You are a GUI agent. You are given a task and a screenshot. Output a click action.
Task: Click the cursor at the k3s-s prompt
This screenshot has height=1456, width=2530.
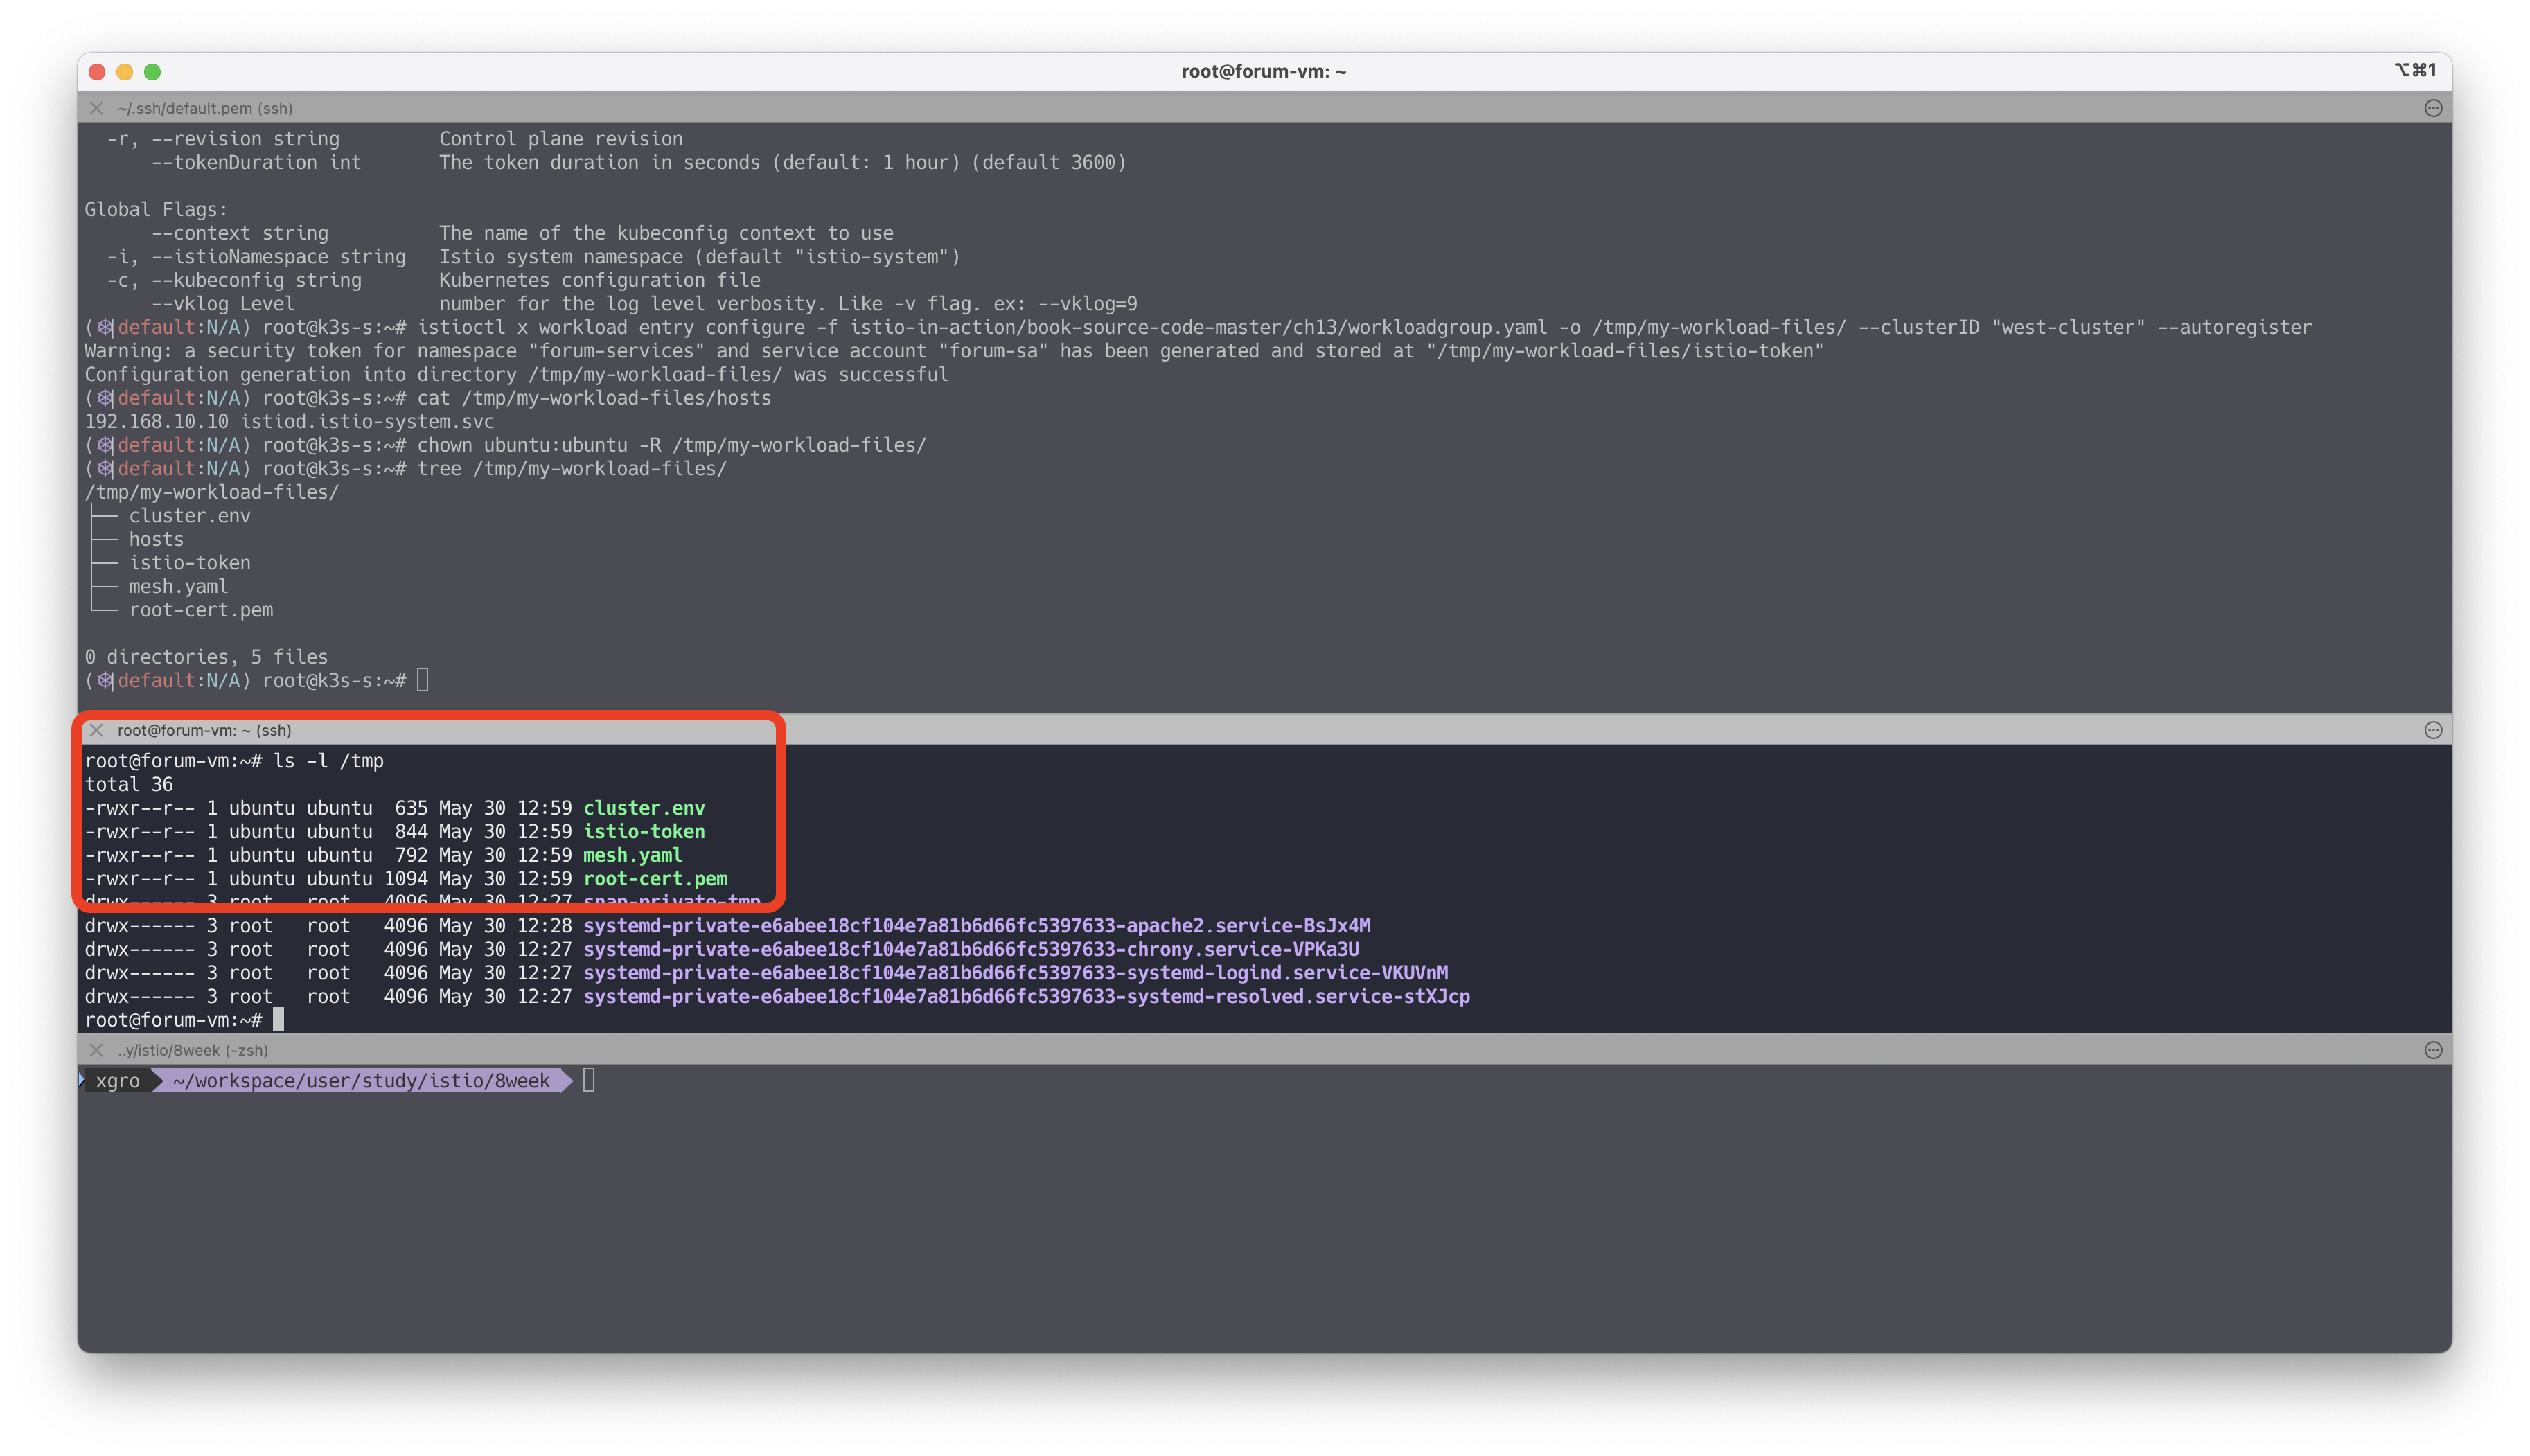click(423, 680)
